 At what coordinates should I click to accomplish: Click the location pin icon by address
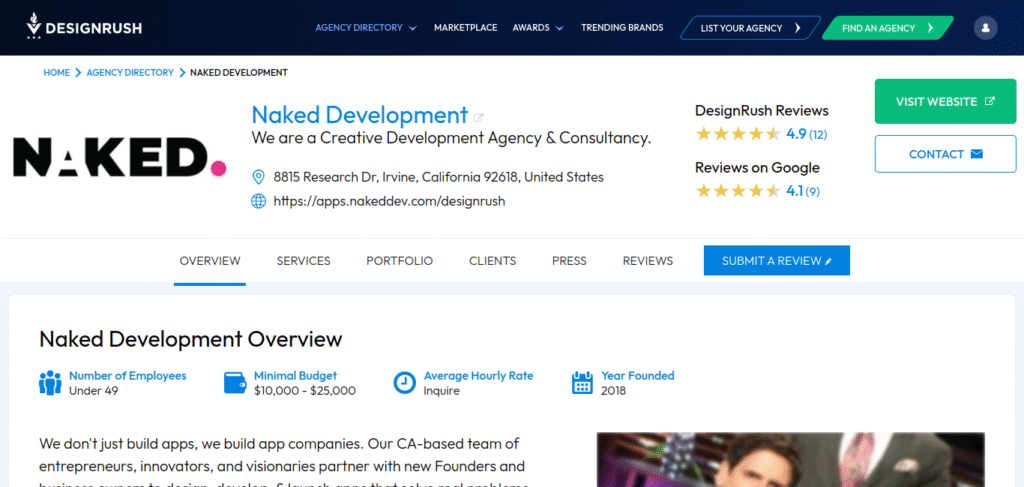[x=259, y=177]
